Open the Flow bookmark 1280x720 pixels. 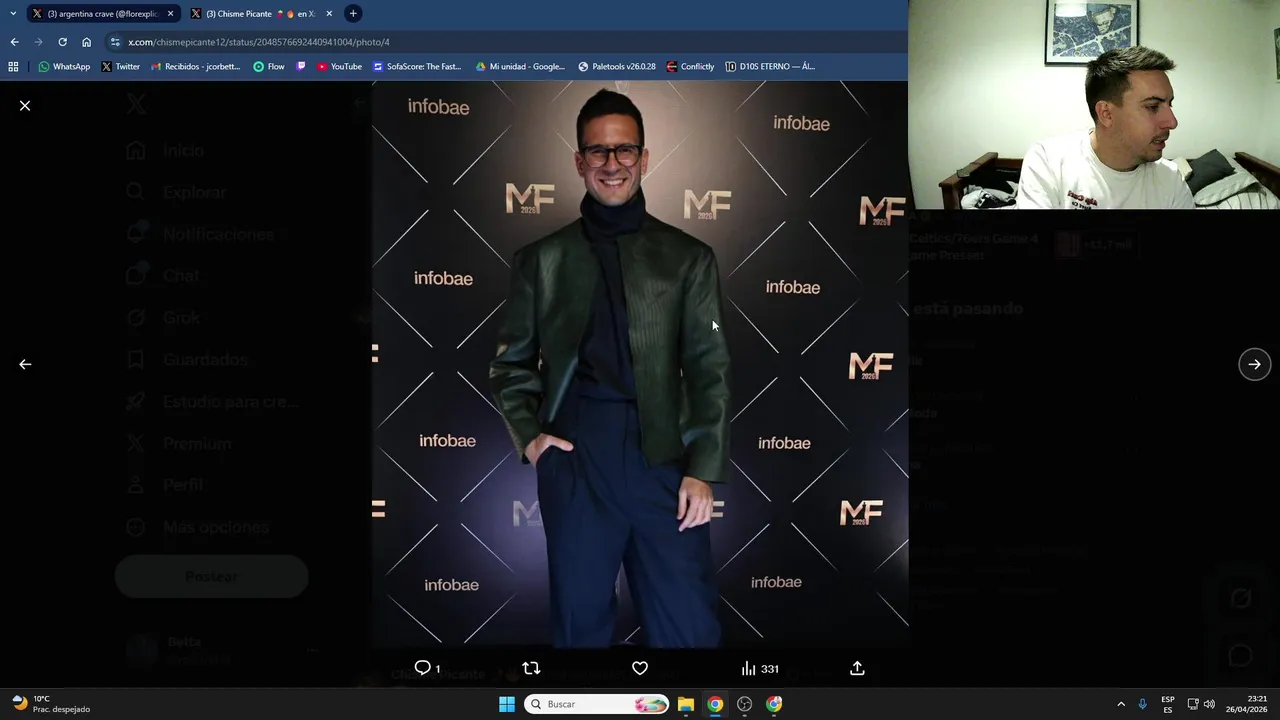pos(269,67)
